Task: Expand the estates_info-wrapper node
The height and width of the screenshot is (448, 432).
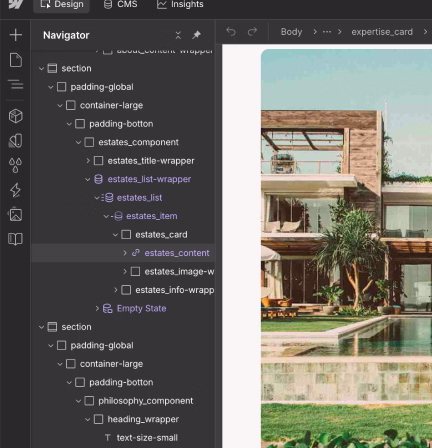Action: 116,290
